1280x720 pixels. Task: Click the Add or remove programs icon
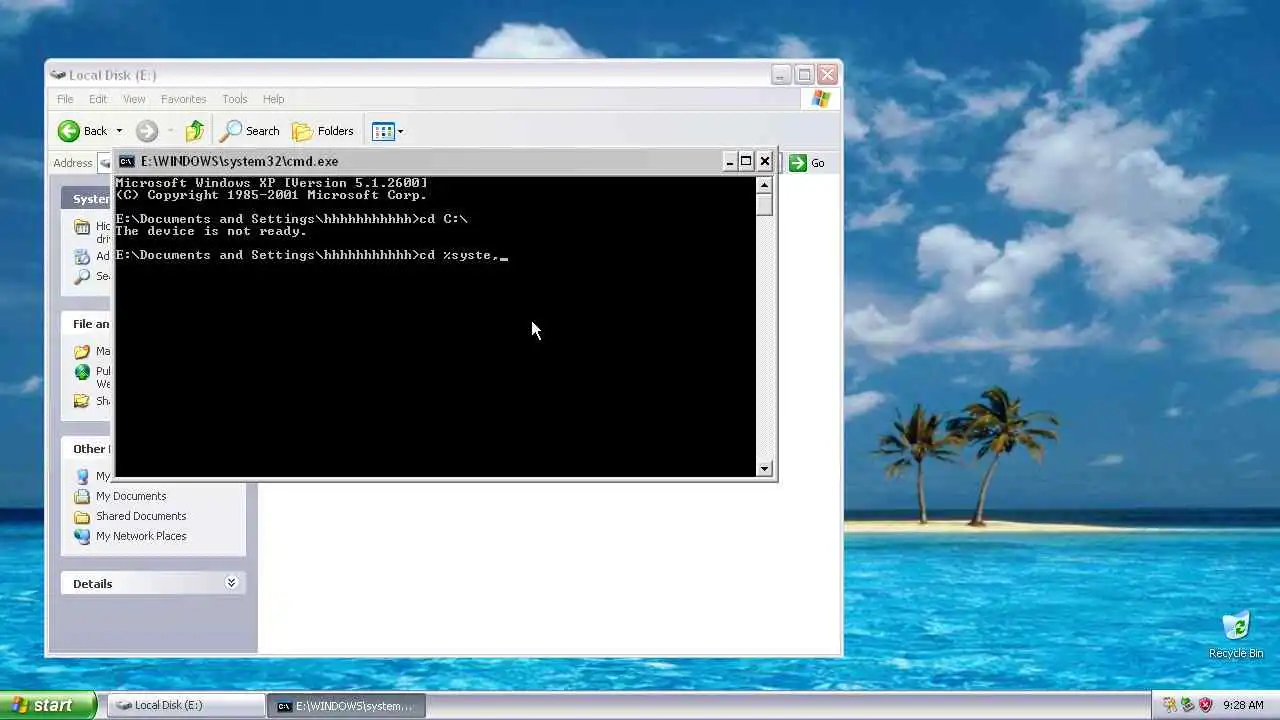(82, 257)
